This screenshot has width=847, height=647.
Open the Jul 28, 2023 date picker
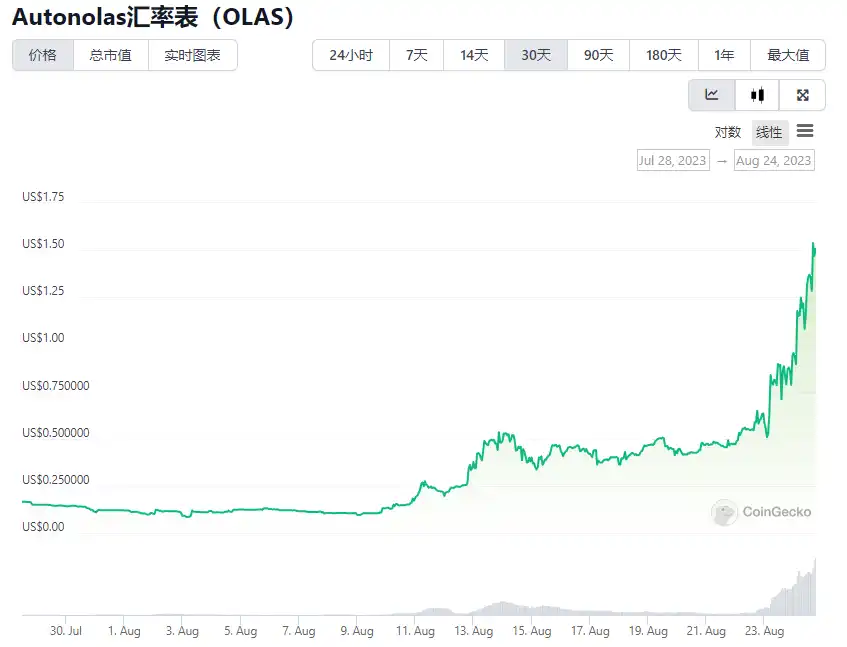[673, 160]
